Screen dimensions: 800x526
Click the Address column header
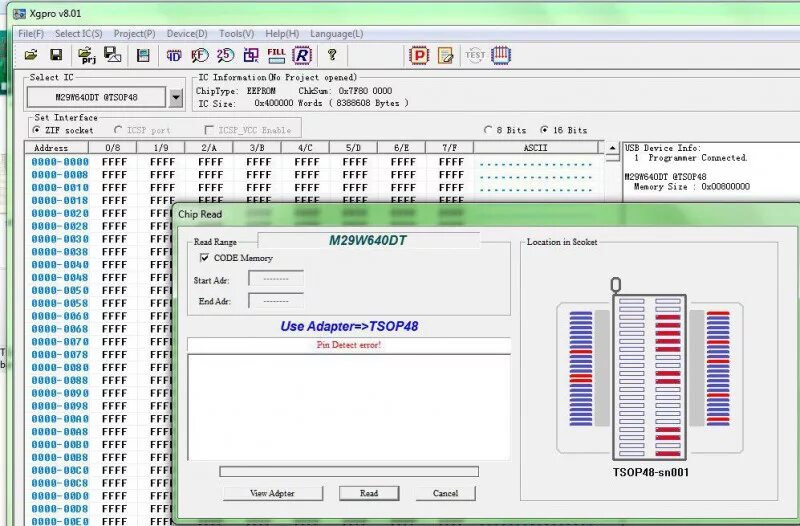tap(57, 147)
